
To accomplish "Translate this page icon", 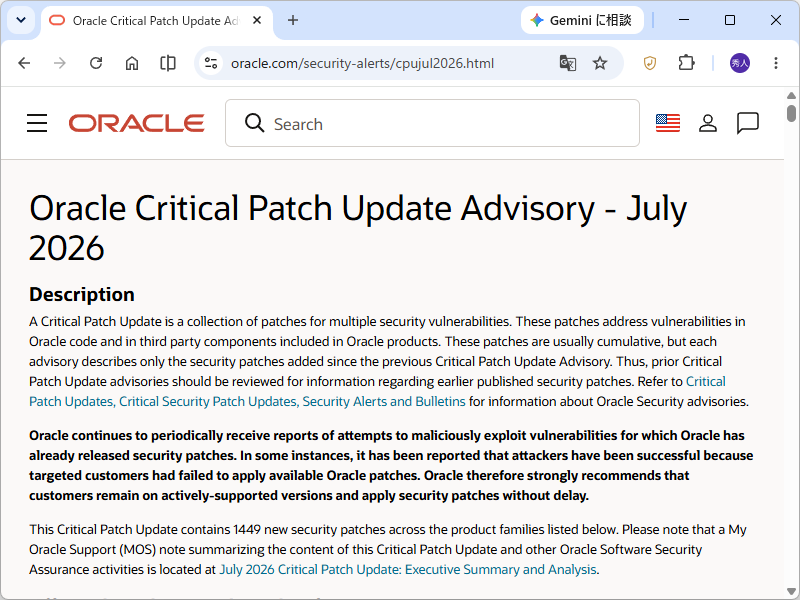I will [568, 63].
